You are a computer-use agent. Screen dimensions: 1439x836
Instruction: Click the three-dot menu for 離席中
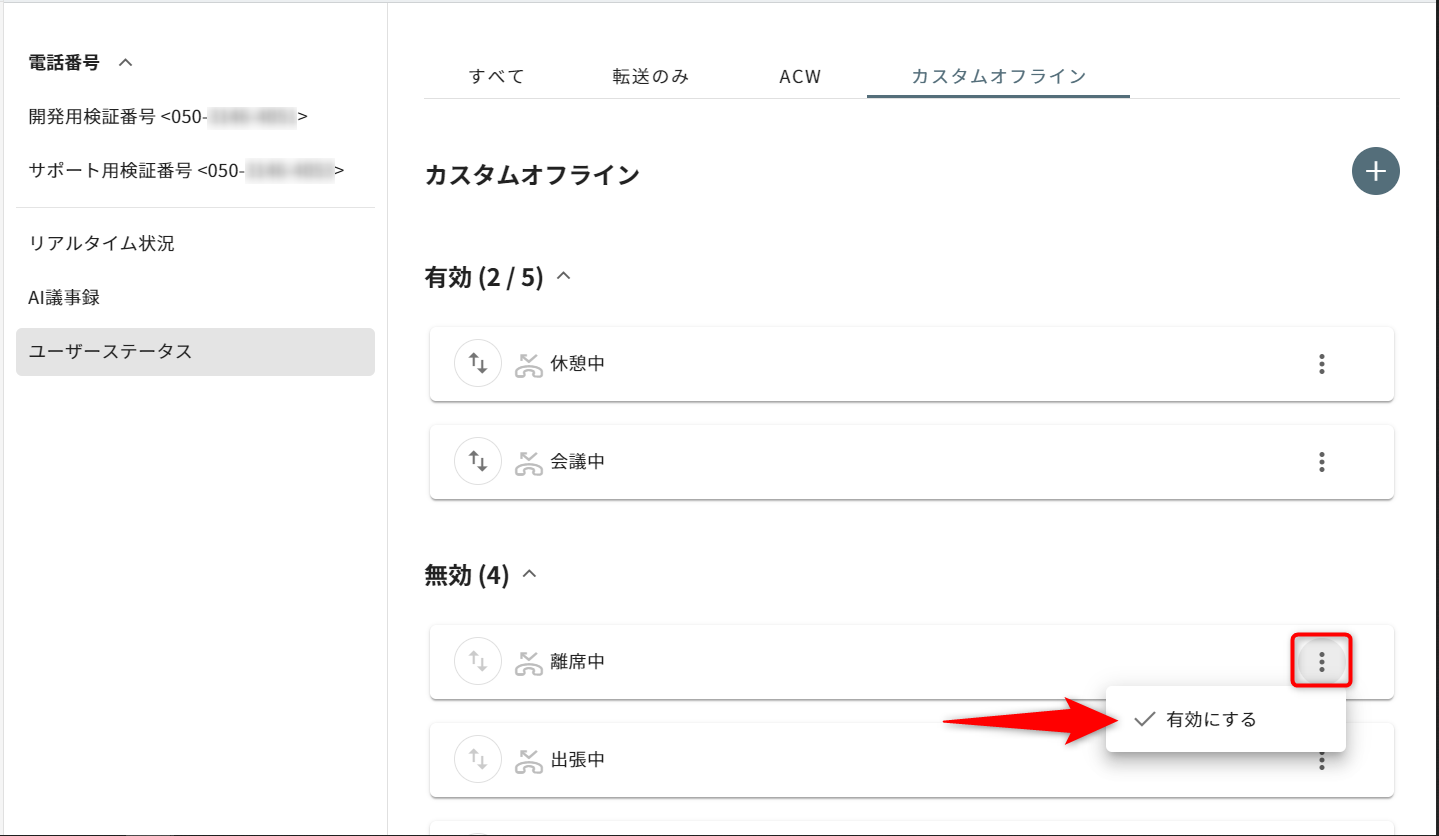[x=1321, y=661]
